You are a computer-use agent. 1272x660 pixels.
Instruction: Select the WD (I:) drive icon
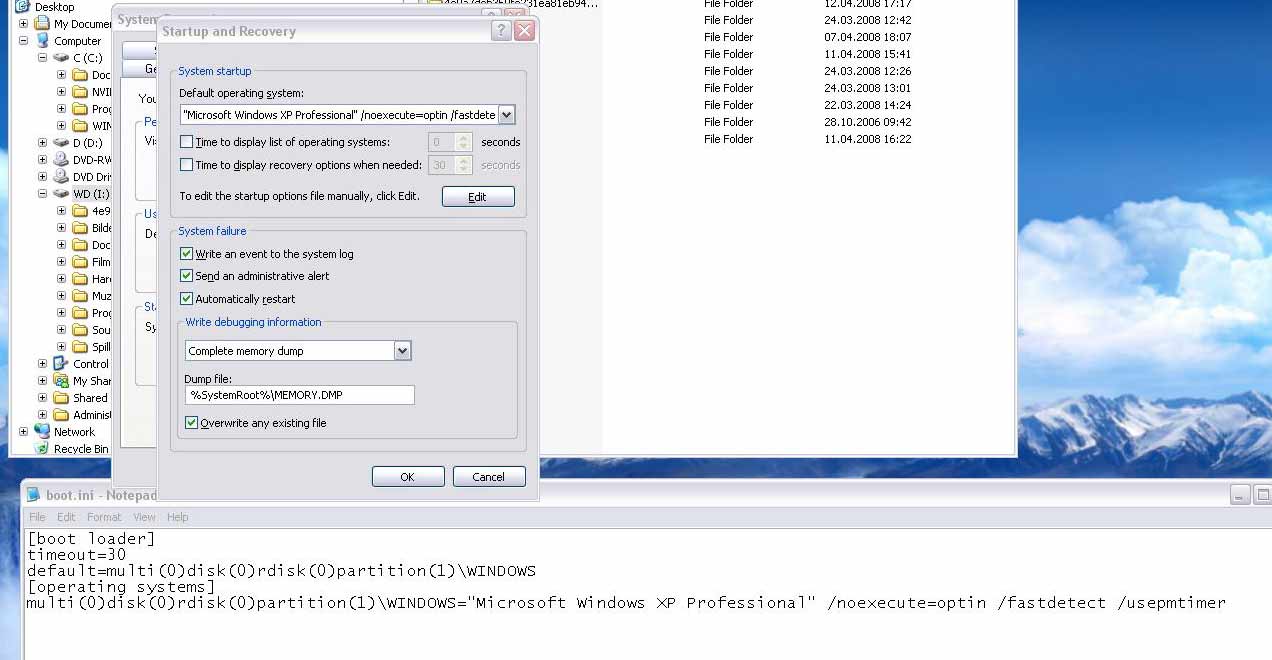point(61,194)
